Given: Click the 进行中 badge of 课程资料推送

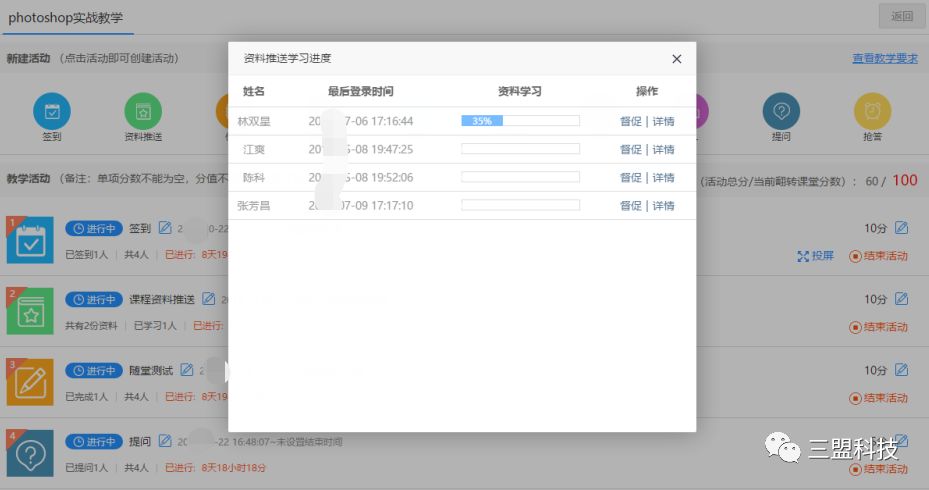Looking at the screenshot, I should pos(94,299).
